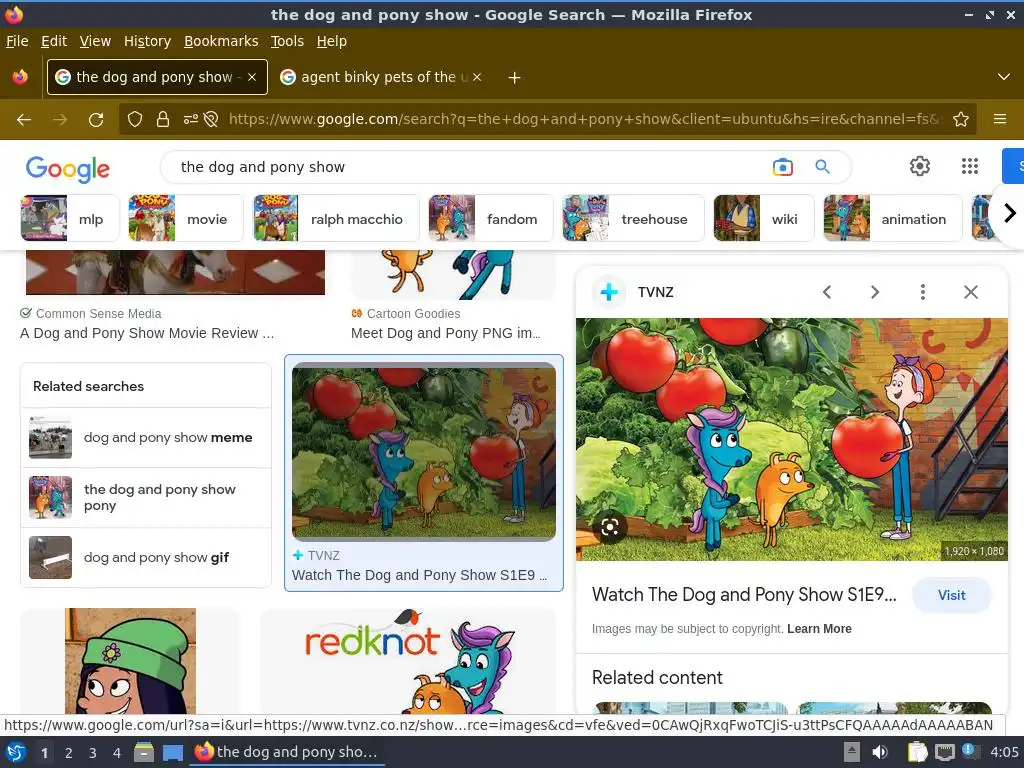Image resolution: width=1024 pixels, height=768 pixels.
Task: Open 'A Dog and Pony Show Movie Review' result
Action: click(x=147, y=333)
